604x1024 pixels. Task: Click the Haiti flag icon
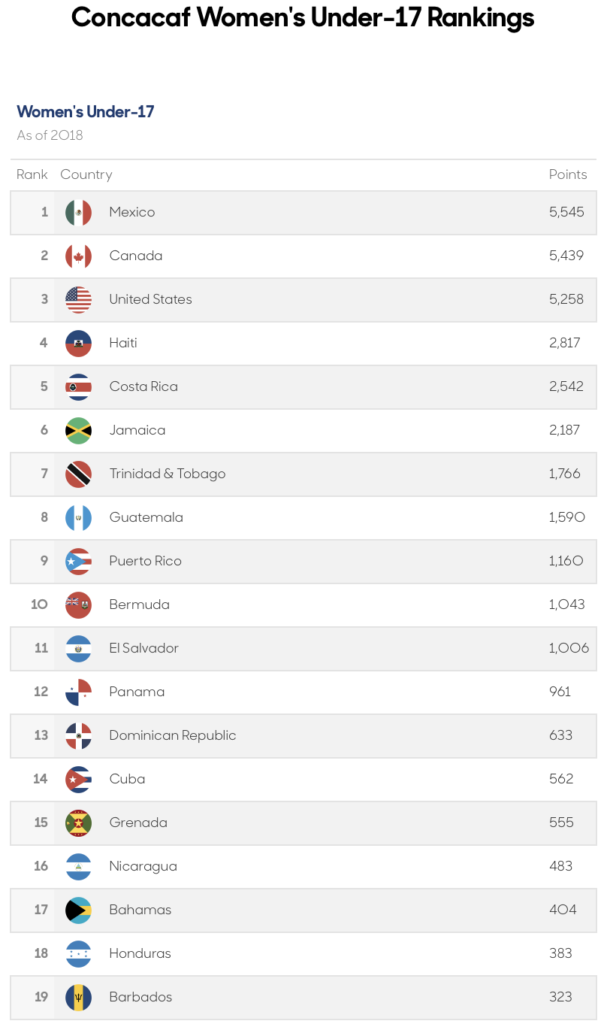coord(78,344)
